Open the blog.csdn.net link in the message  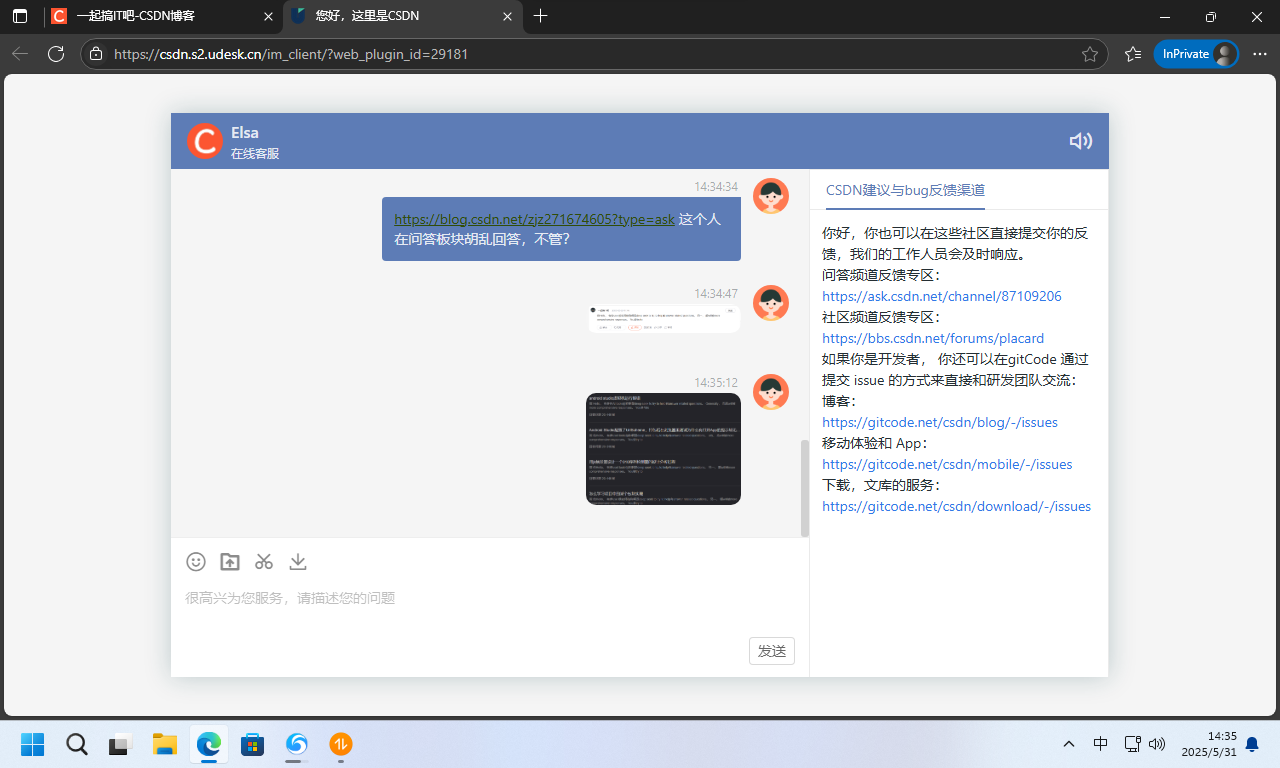point(534,219)
